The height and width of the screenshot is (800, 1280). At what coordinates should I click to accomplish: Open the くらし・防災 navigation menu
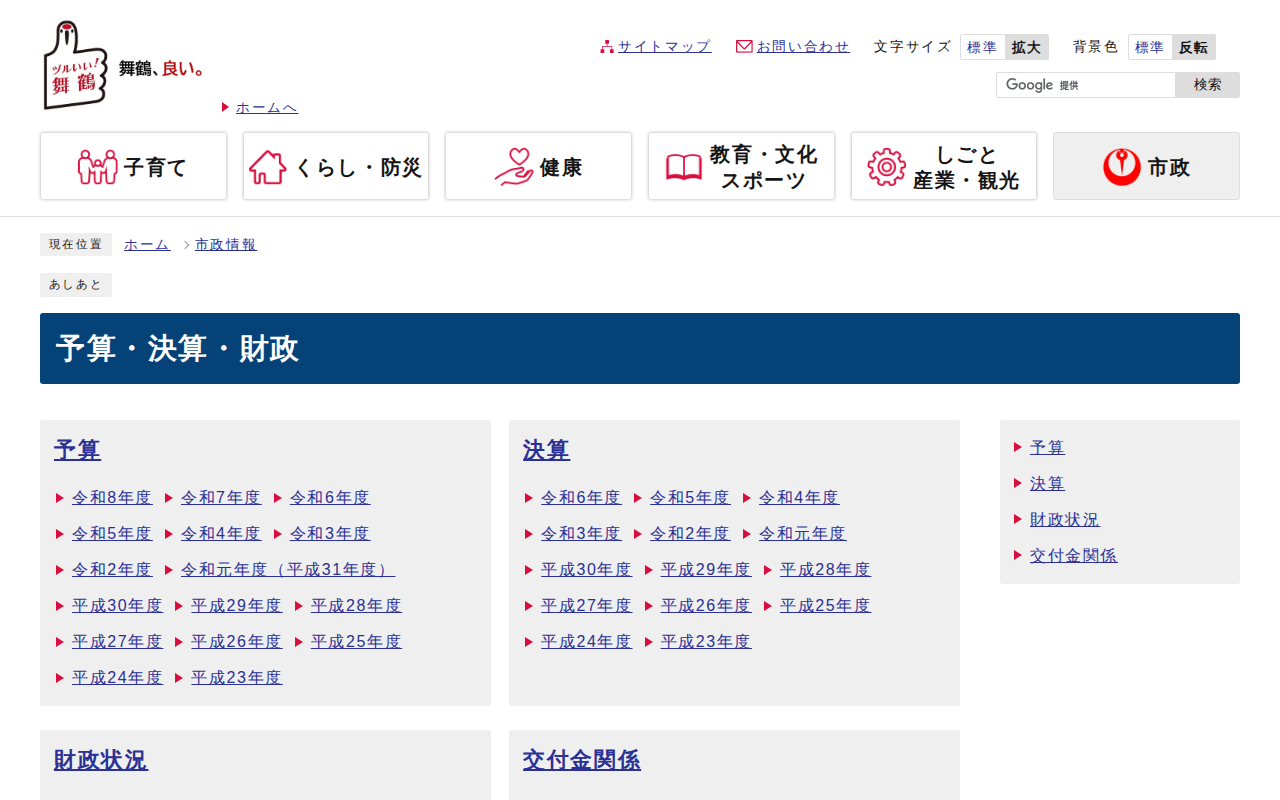pos(336,166)
